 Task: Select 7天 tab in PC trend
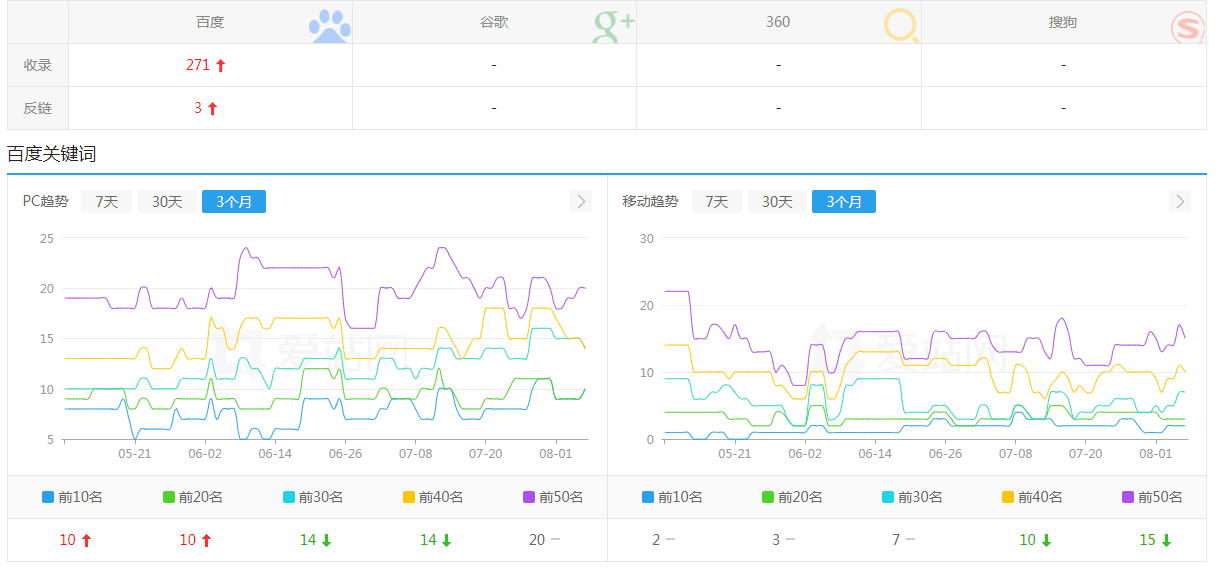107,202
